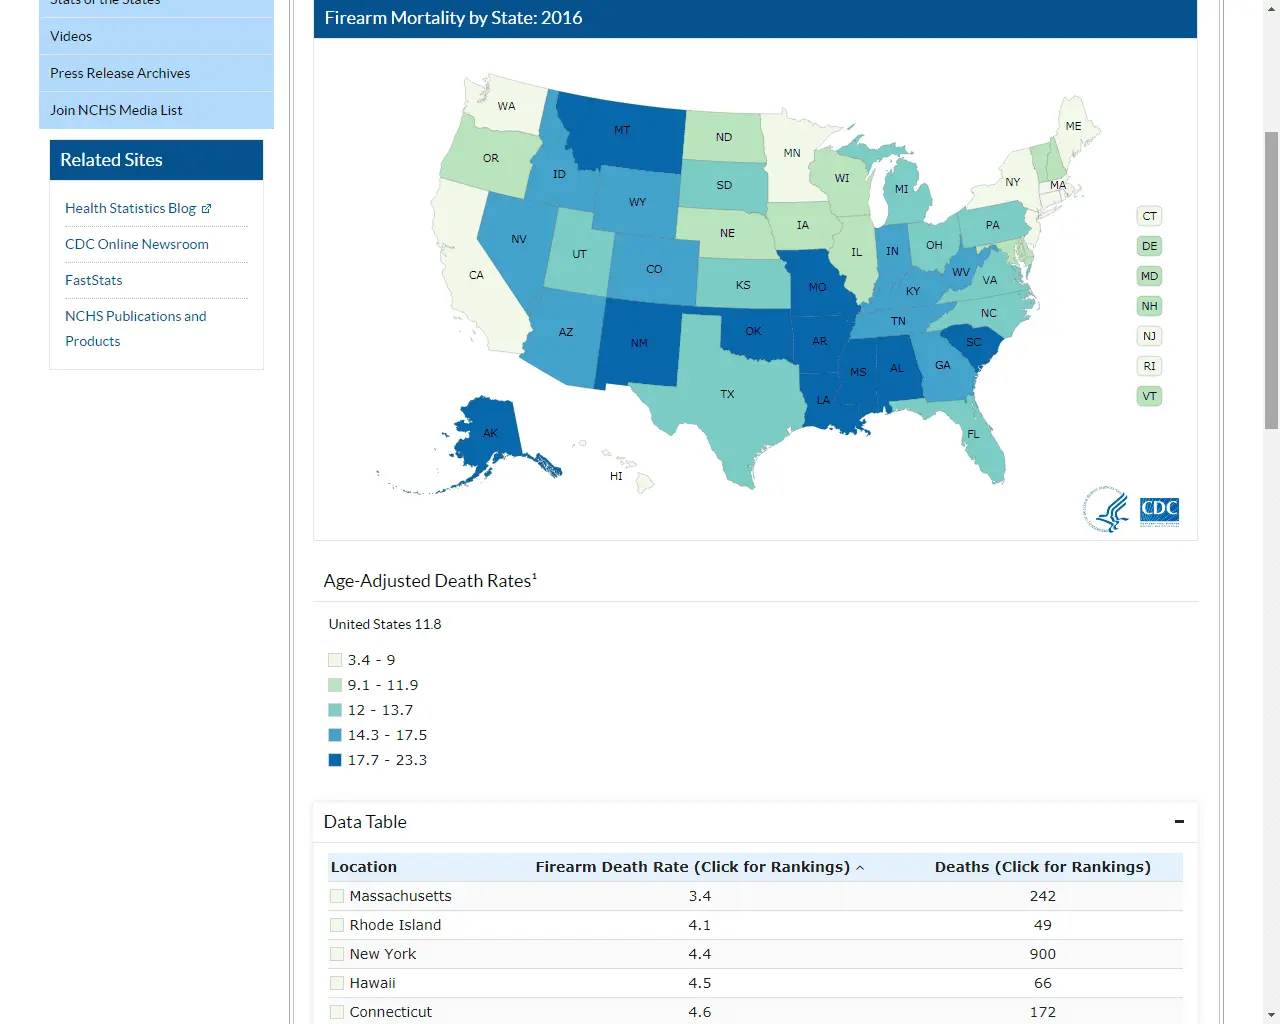Viewport: 1280px width, 1024px height.
Task: Click the Rhode Island row color box
Action: click(337, 925)
